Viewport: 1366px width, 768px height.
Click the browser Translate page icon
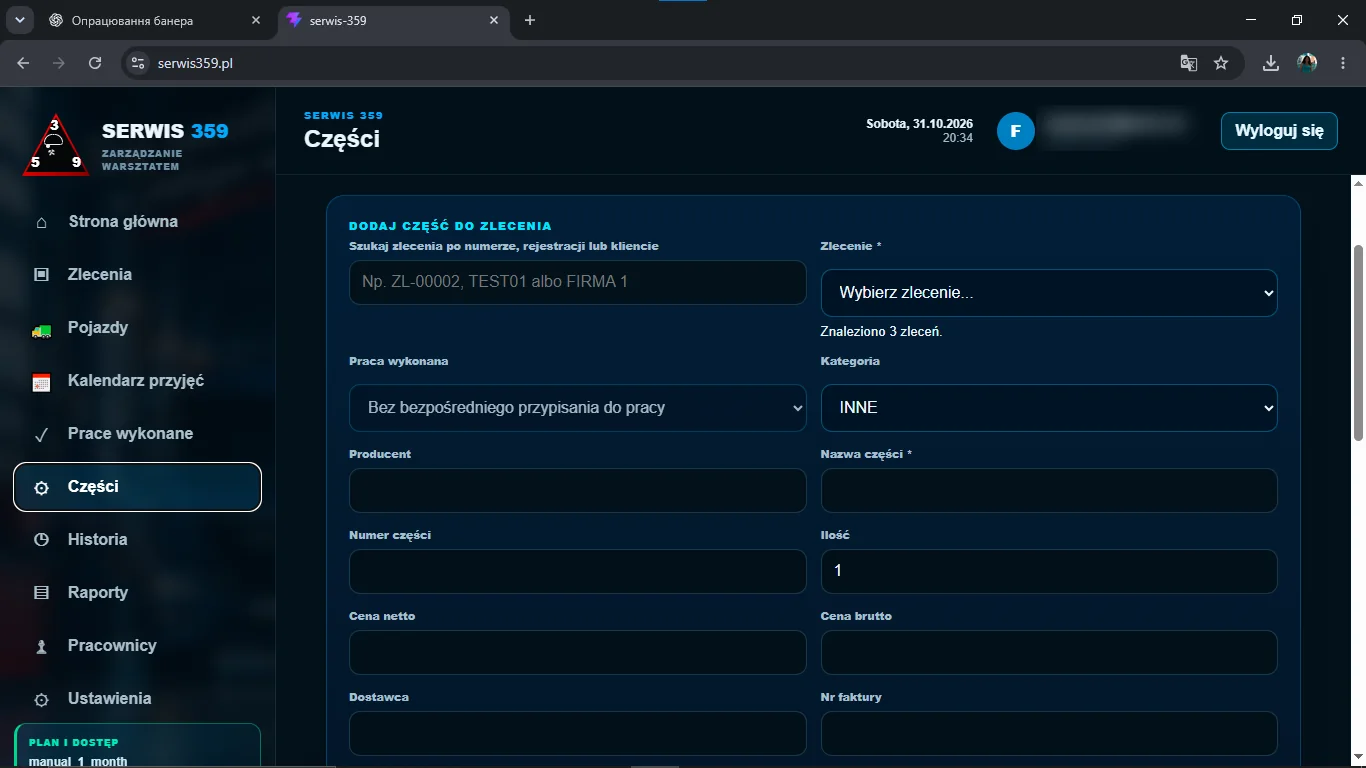pyautogui.click(x=1188, y=63)
